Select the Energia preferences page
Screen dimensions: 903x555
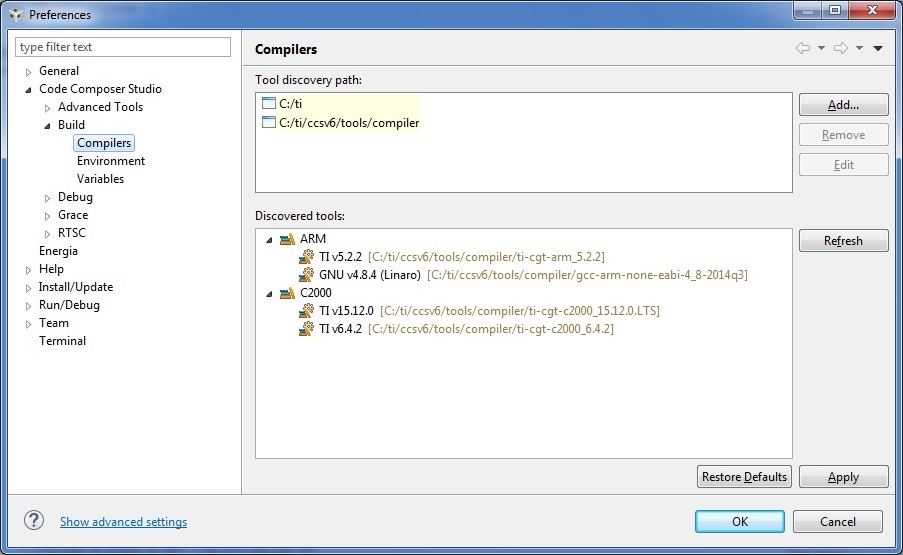pyautogui.click(x=58, y=251)
